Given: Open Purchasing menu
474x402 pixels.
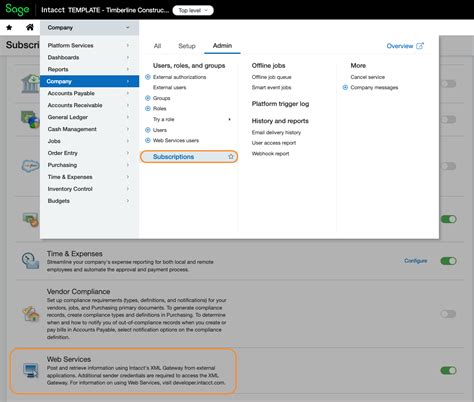Looking at the screenshot, I should pos(89,165).
